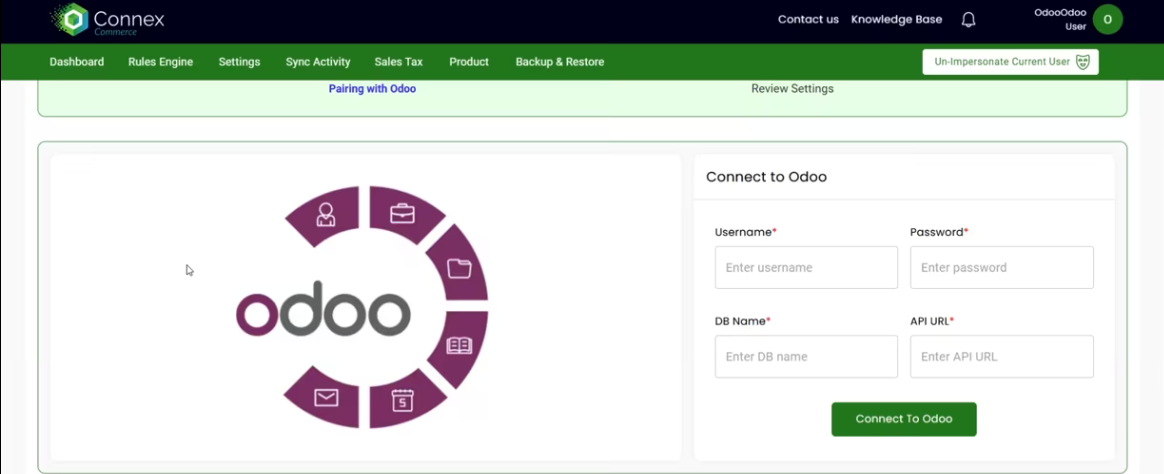Focus the Enter username field
The height and width of the screenshot is (474, 1164).
point(806,267)
